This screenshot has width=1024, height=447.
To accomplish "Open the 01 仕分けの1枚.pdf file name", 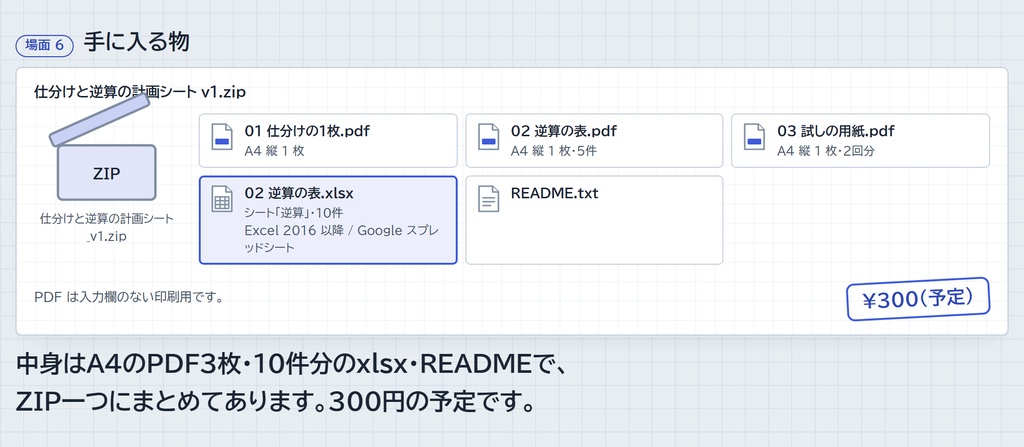I will click(308, 131).
